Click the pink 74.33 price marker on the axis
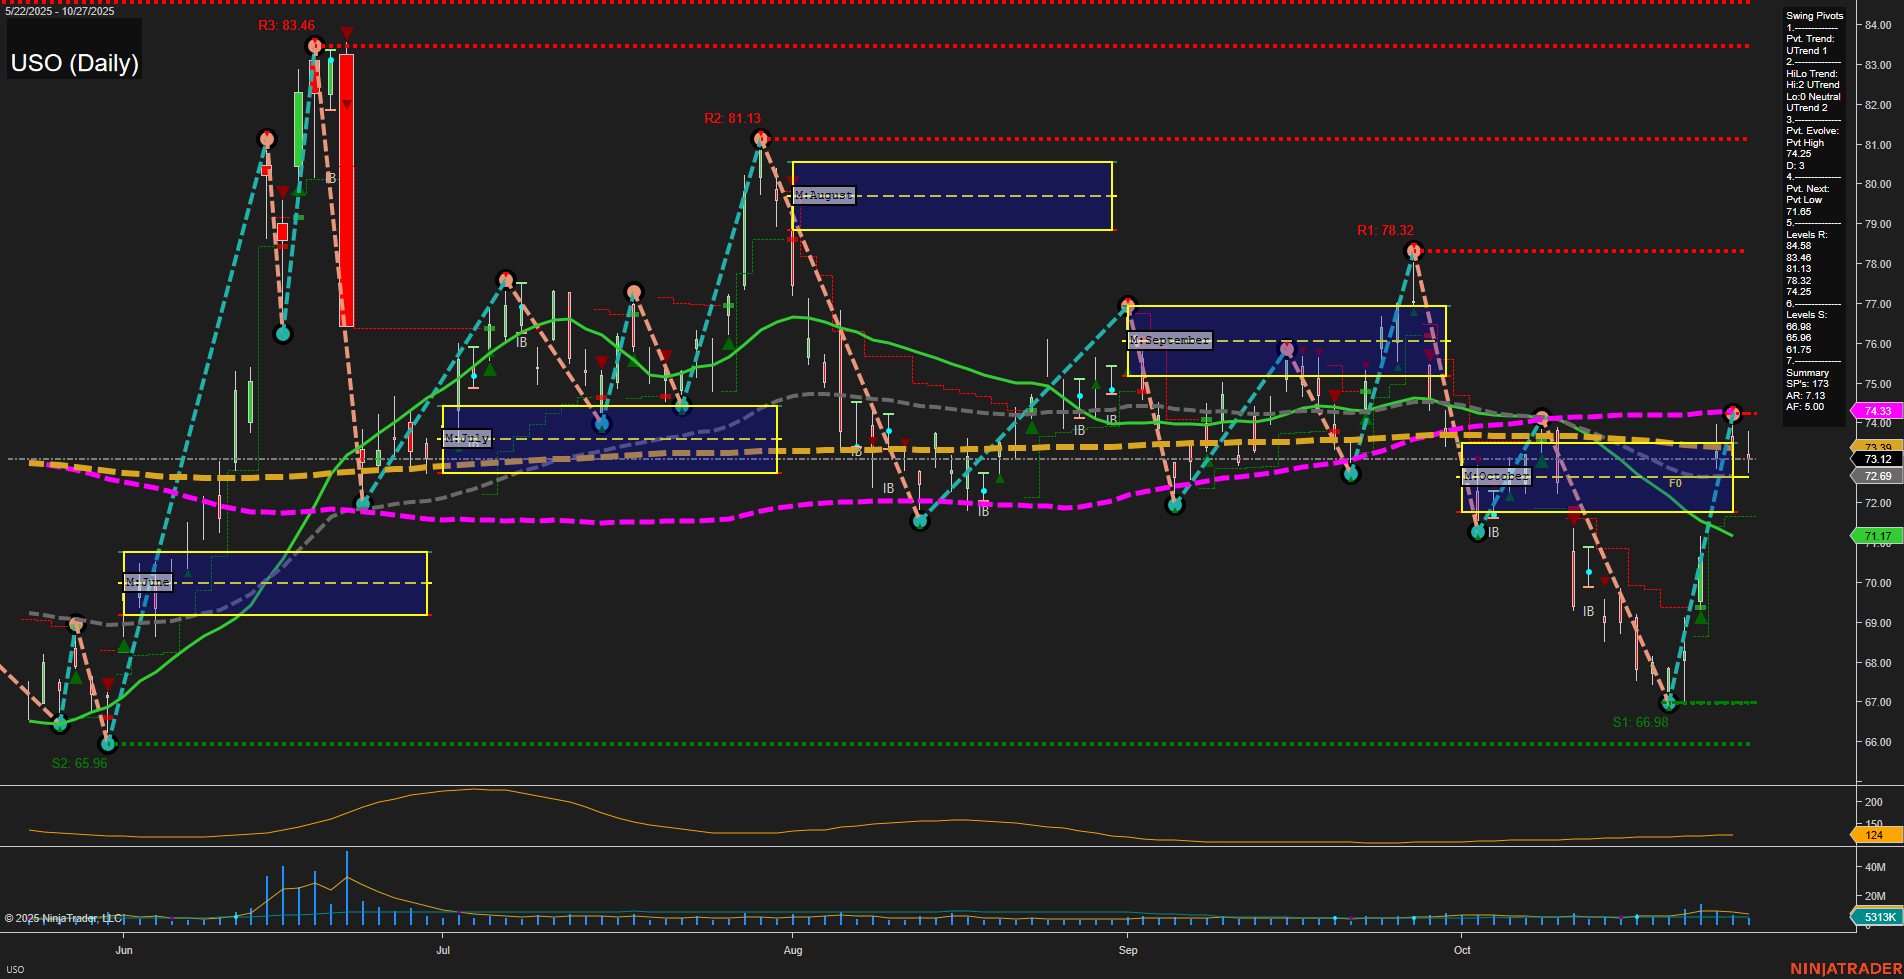1904x979 pixels. pyautogui.click(x=1875, y=411)
